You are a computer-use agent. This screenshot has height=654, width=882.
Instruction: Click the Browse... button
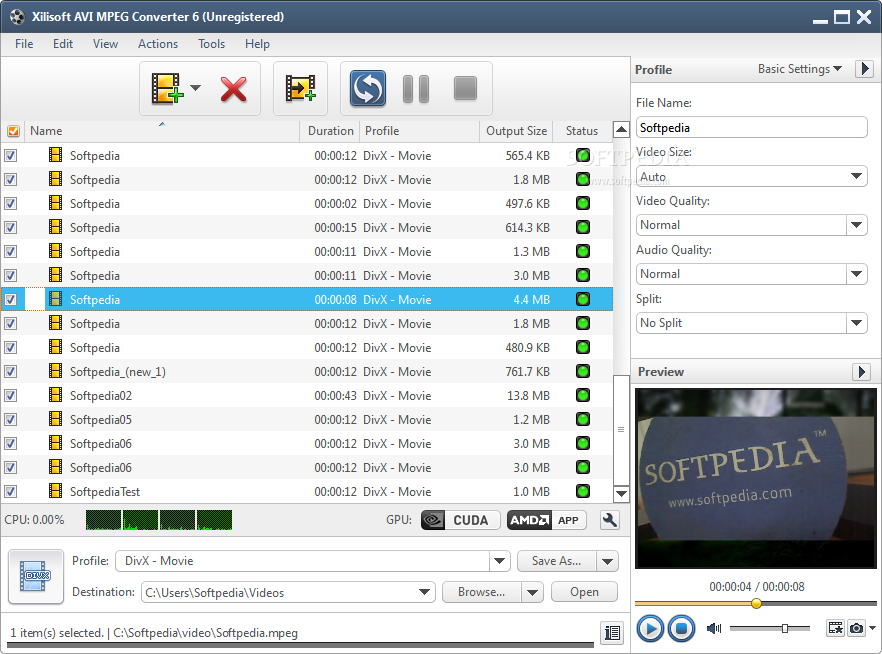(482, 592)
